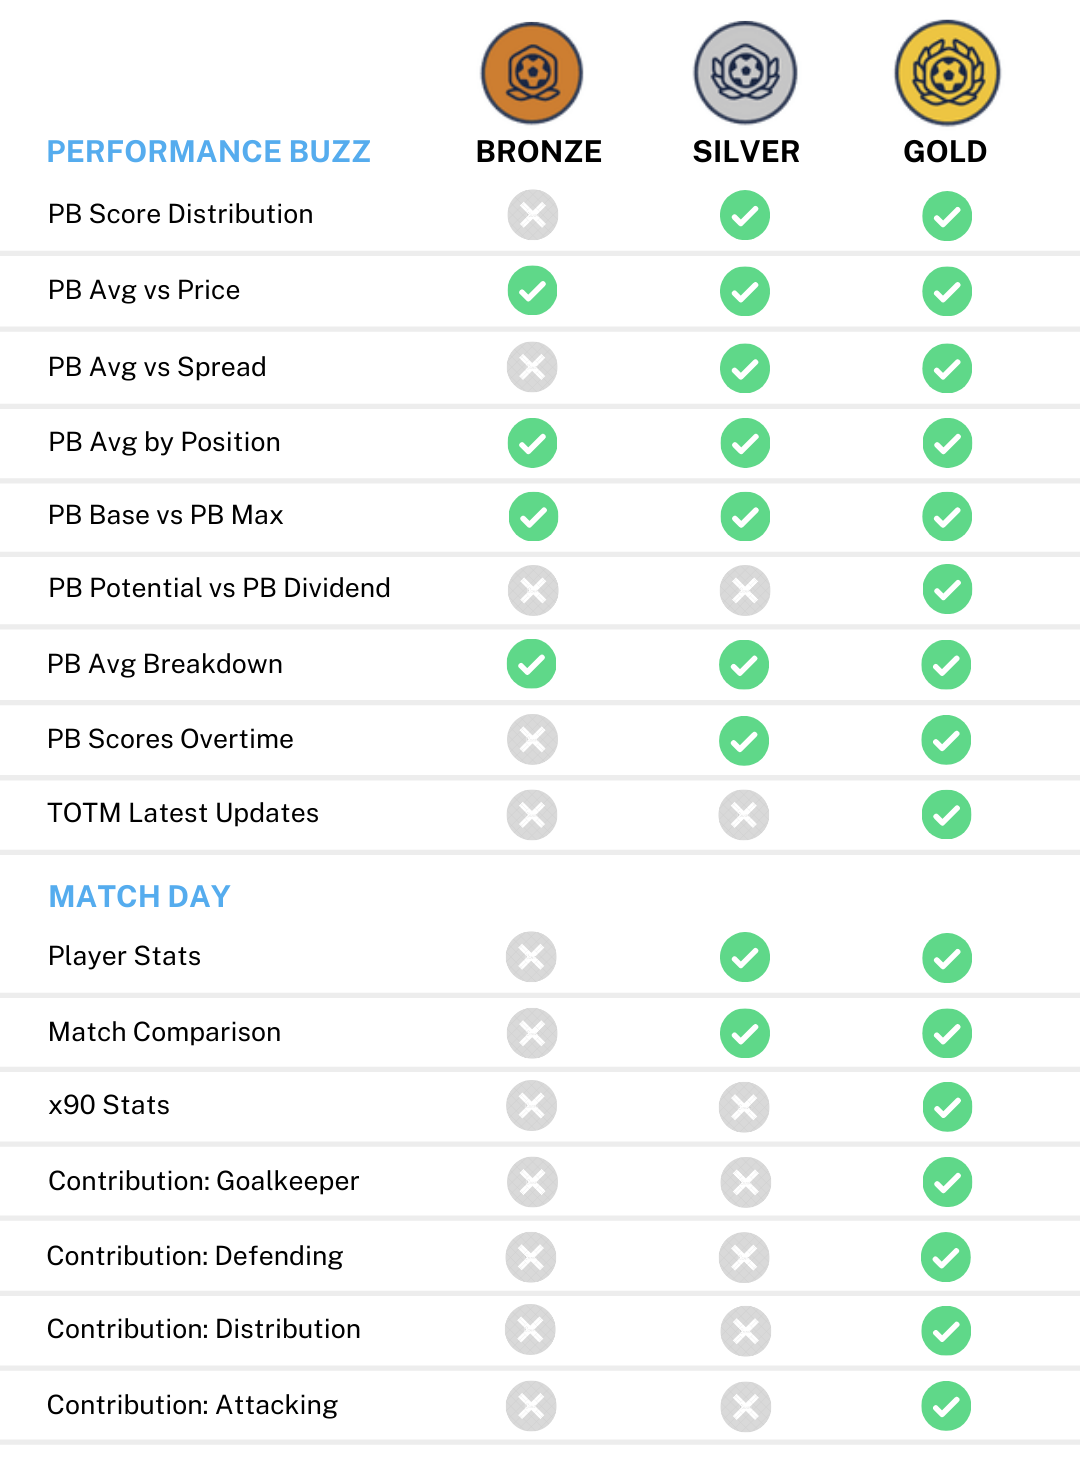Click the Contribution: Defending row label
Screen dimensions: 1080x1460
[x=195, y=1256]
